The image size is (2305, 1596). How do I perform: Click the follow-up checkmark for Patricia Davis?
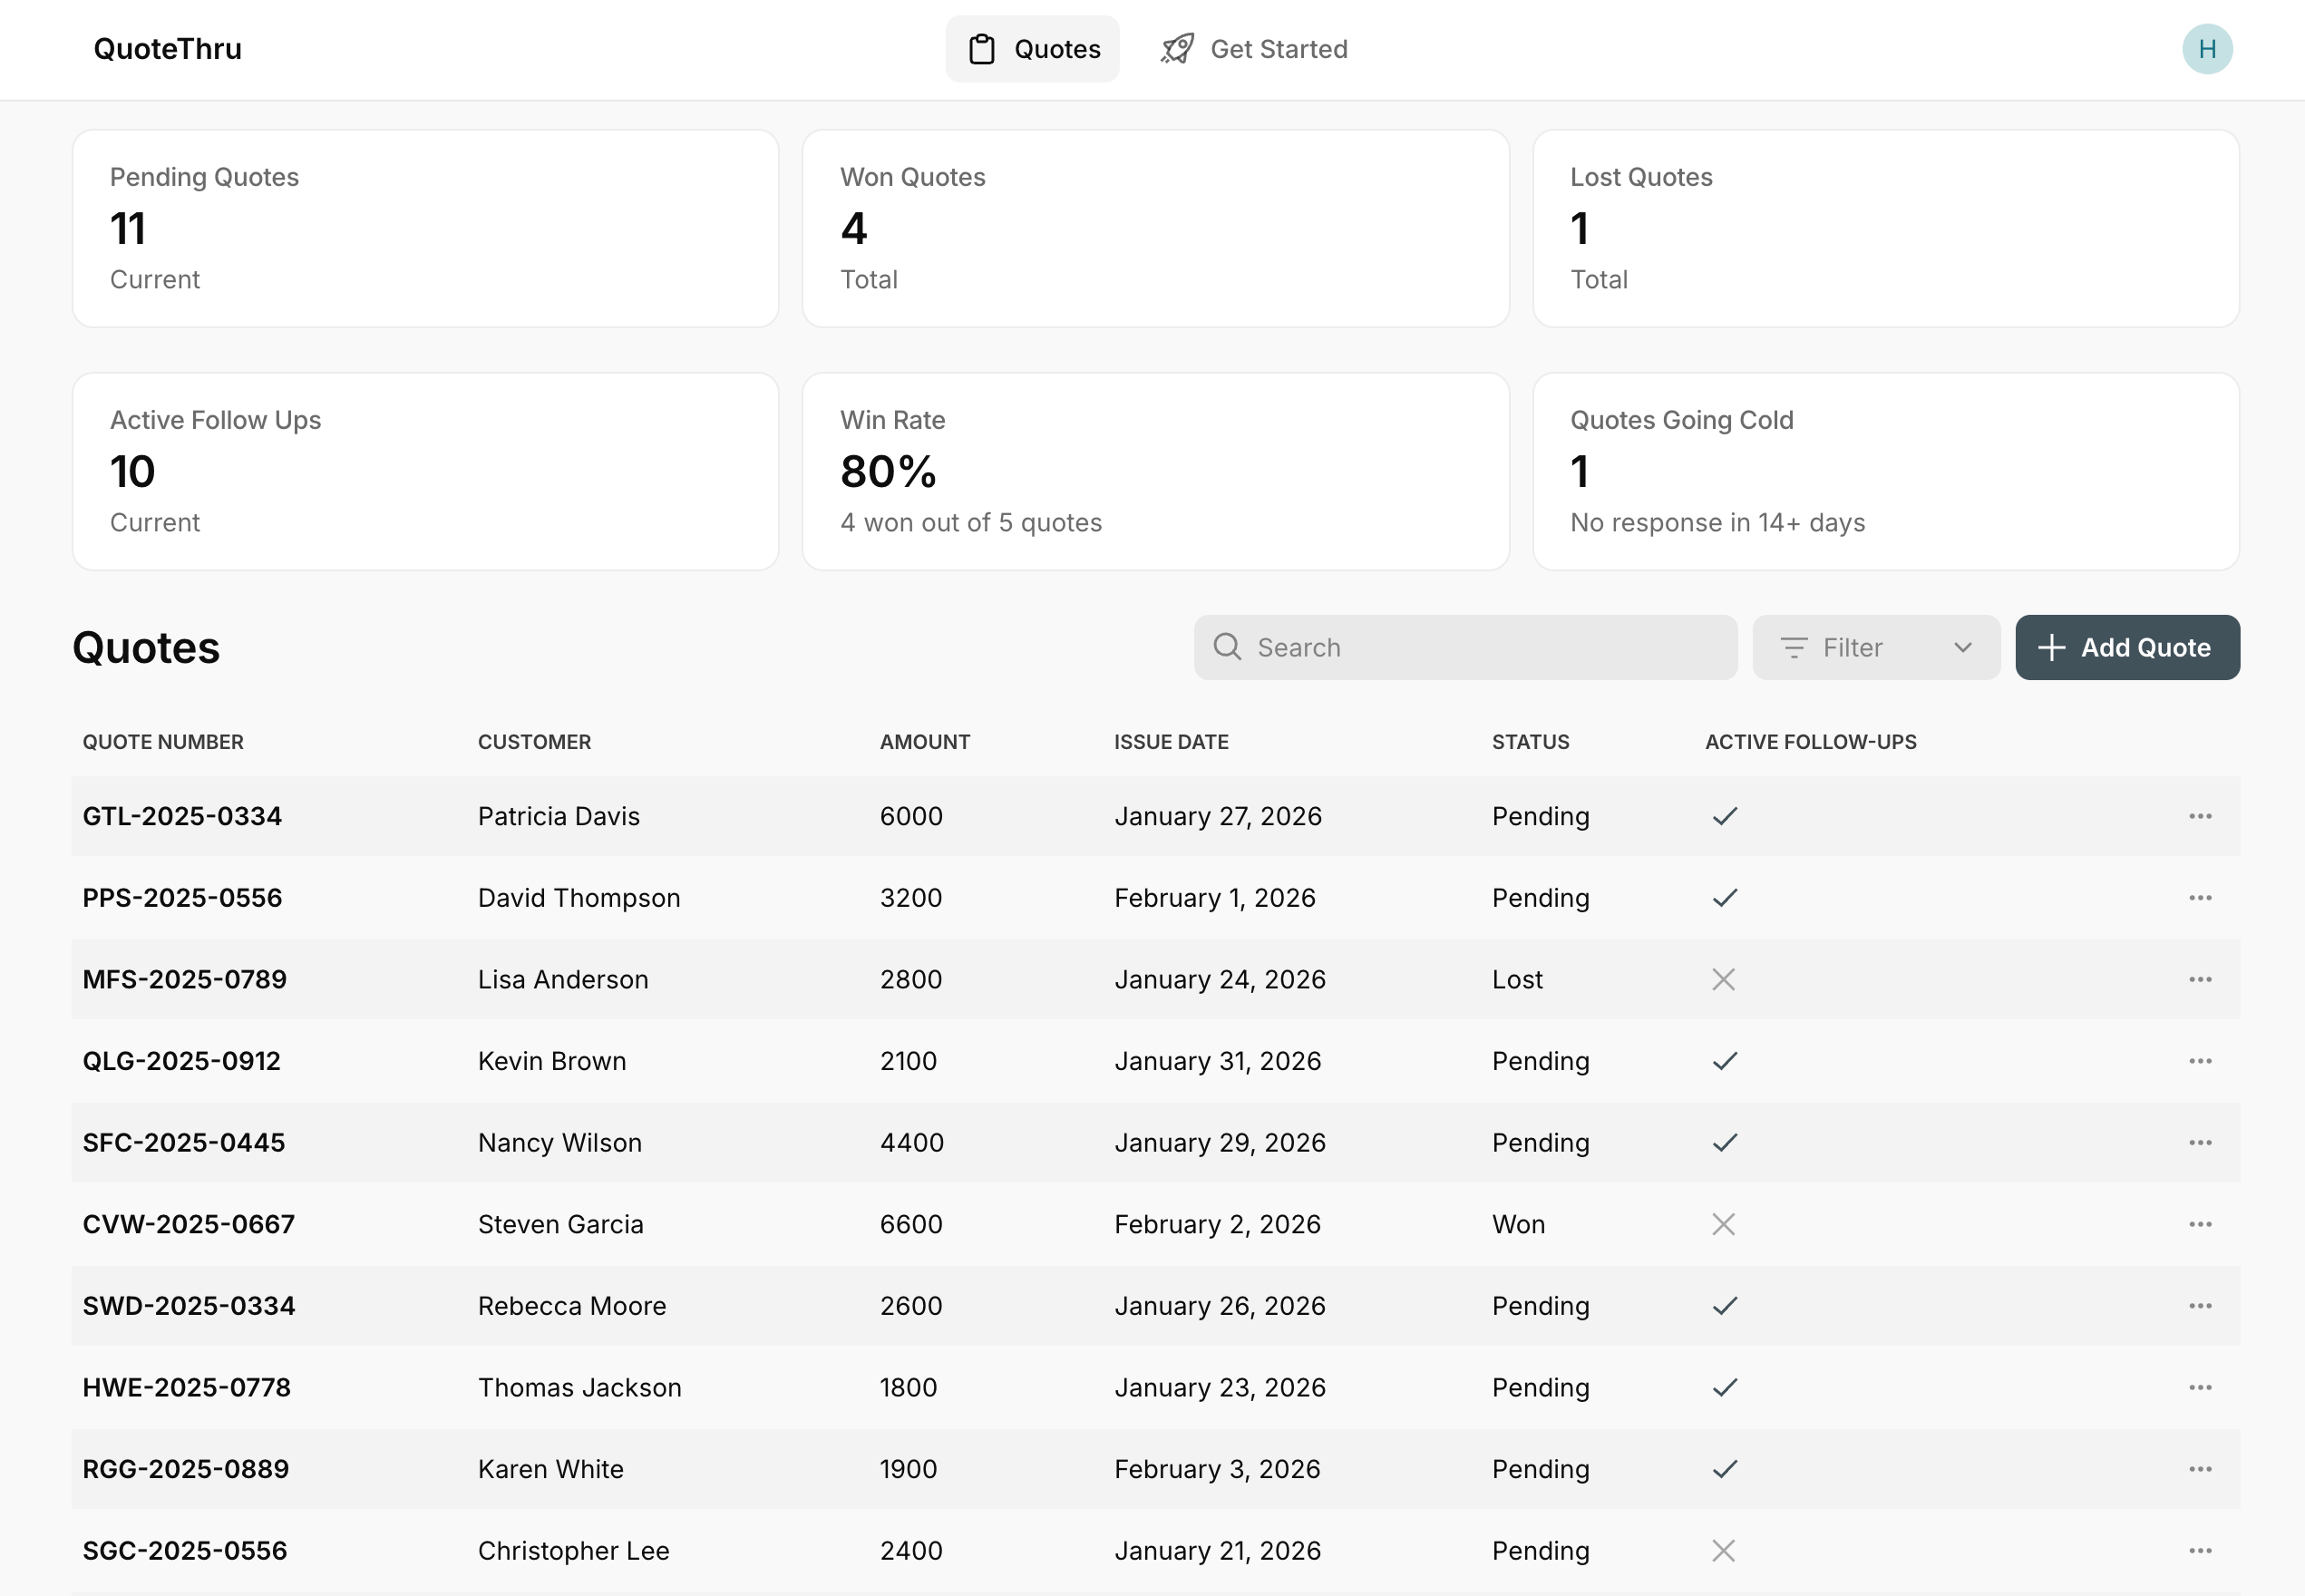pos(1724,816)
